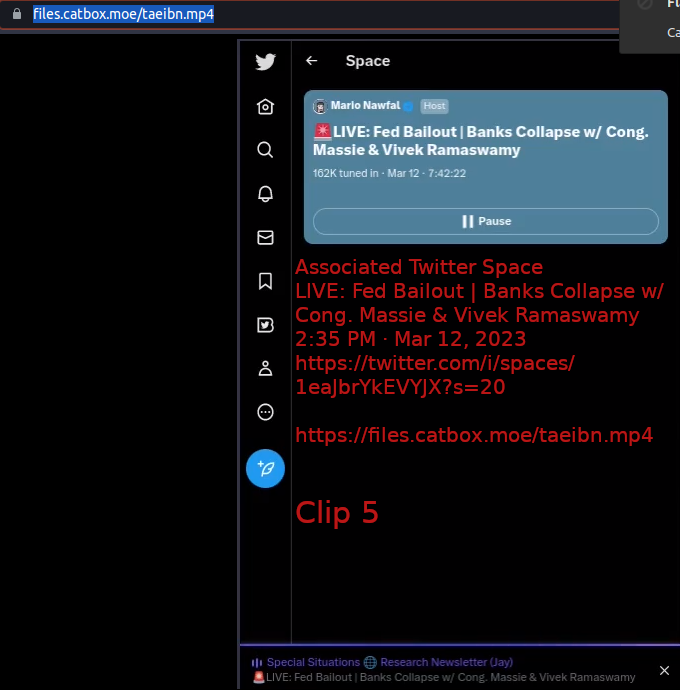Click Mario Nawfal's avatar thumbnail
680x690 pixels.
320,106
